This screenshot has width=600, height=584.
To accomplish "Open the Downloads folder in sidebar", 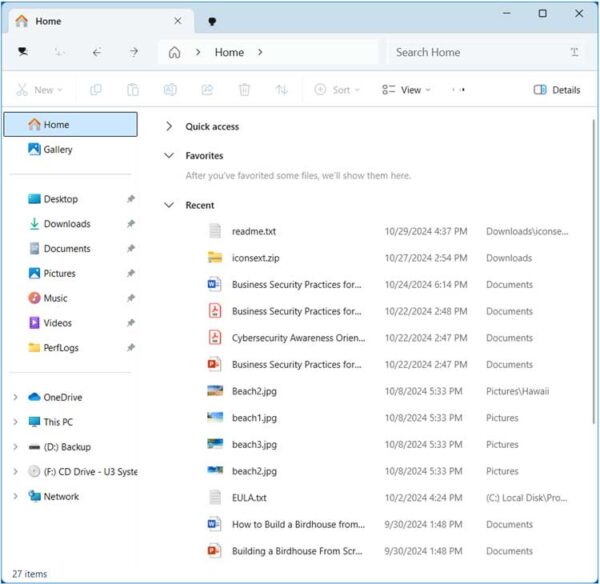I will (x=66, y=224).
